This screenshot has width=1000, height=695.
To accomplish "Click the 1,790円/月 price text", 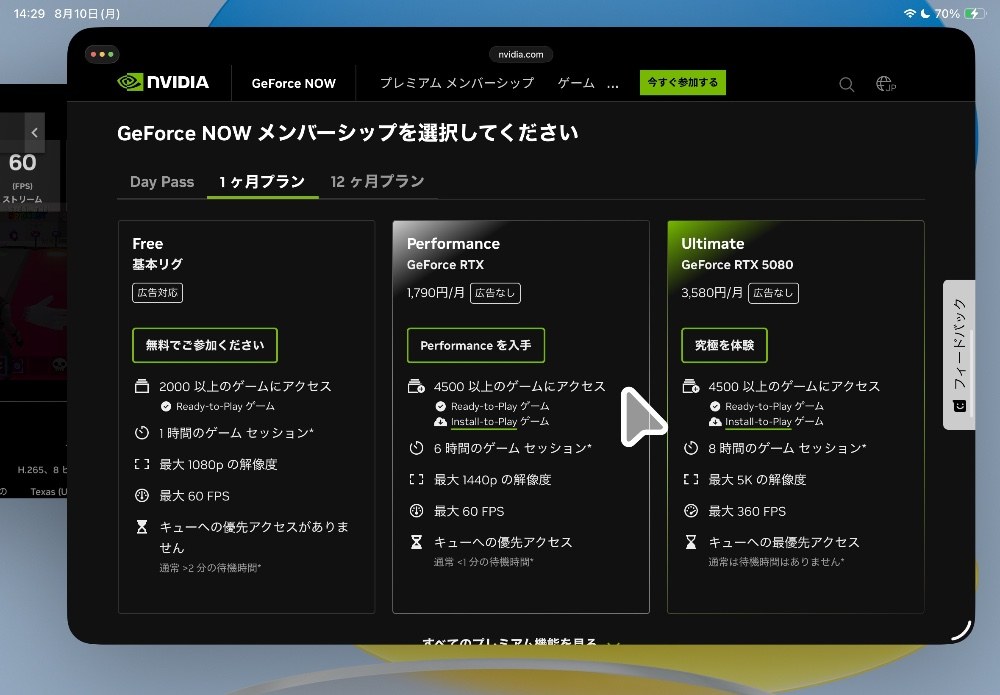I will click(x=436, y=293).
